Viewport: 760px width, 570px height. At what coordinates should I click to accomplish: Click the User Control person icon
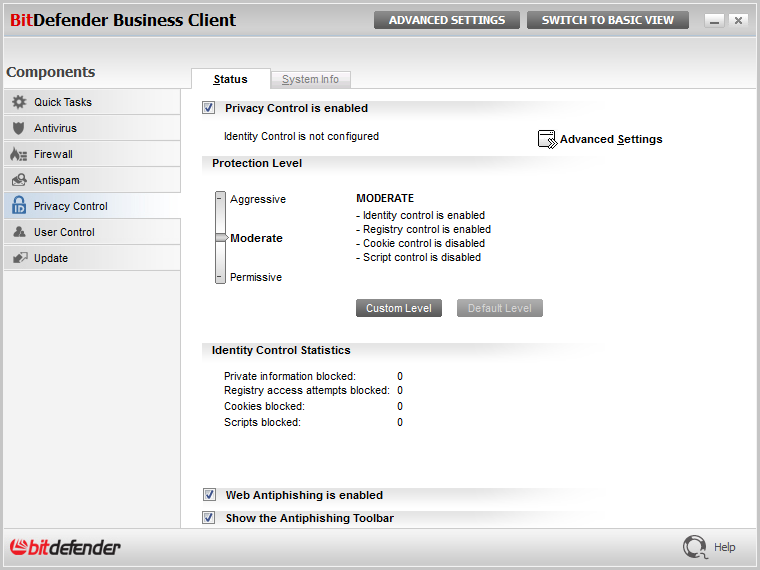pos(19,232)
